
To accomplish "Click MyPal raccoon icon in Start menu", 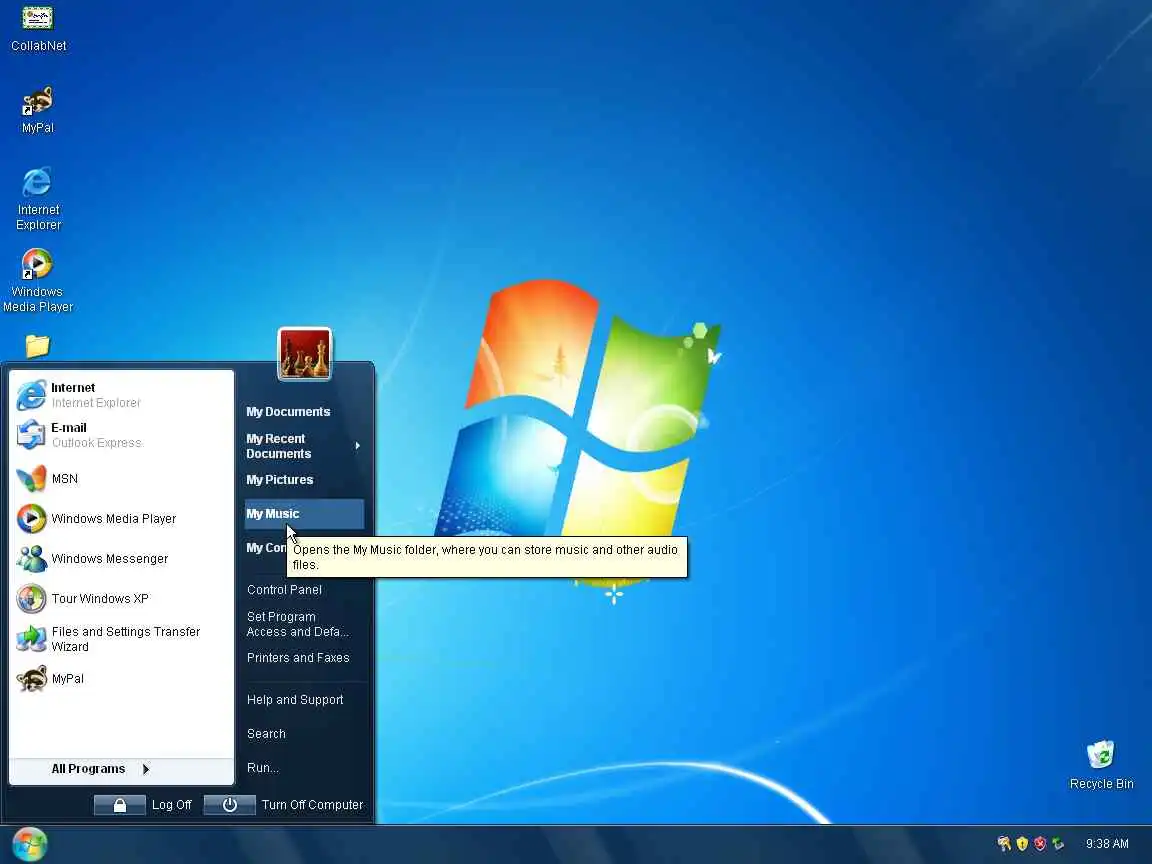I will point(31,679).
